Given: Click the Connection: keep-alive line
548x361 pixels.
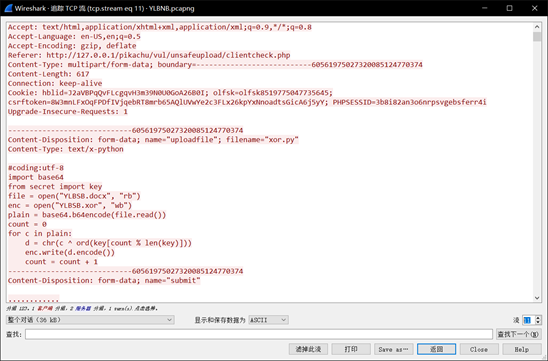Looking at the screenshot, I should tap(55, 84).
